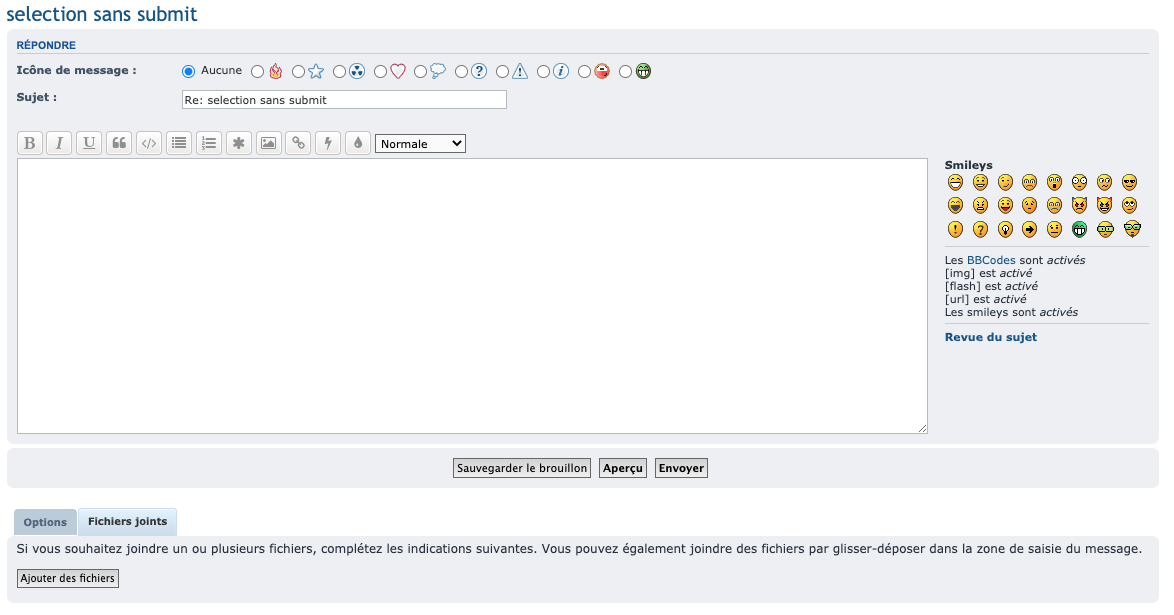1174x615 pixels.
Task: Pick the warning triangle message icon radio
Action: [503, 71]
